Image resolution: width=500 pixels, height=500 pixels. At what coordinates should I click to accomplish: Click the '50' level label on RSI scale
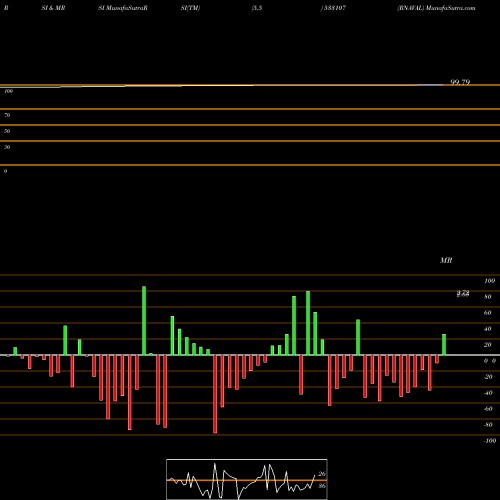tap(7, 131)
